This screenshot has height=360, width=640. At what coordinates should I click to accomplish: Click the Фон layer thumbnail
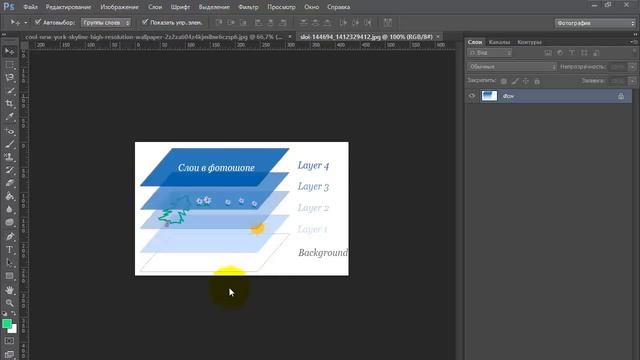(x=489, y=96)
